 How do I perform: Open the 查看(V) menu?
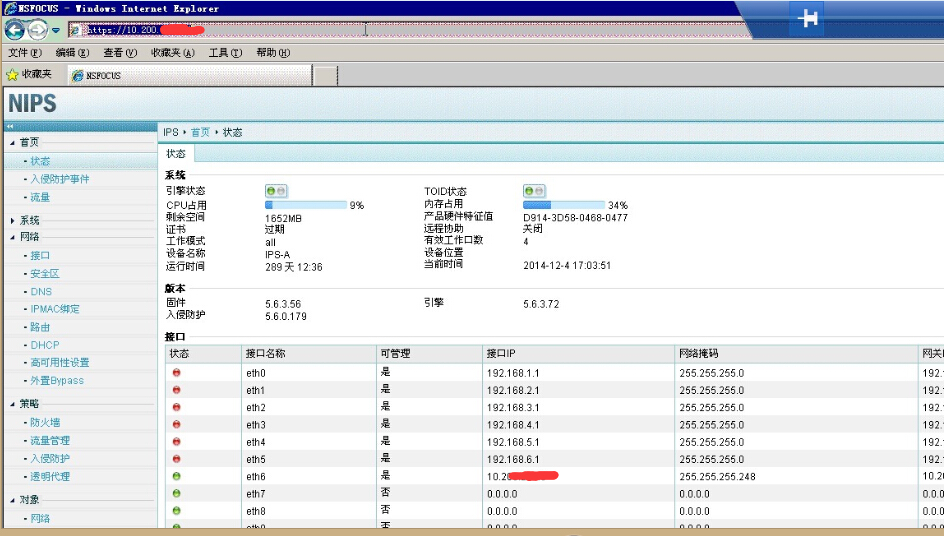120,53
